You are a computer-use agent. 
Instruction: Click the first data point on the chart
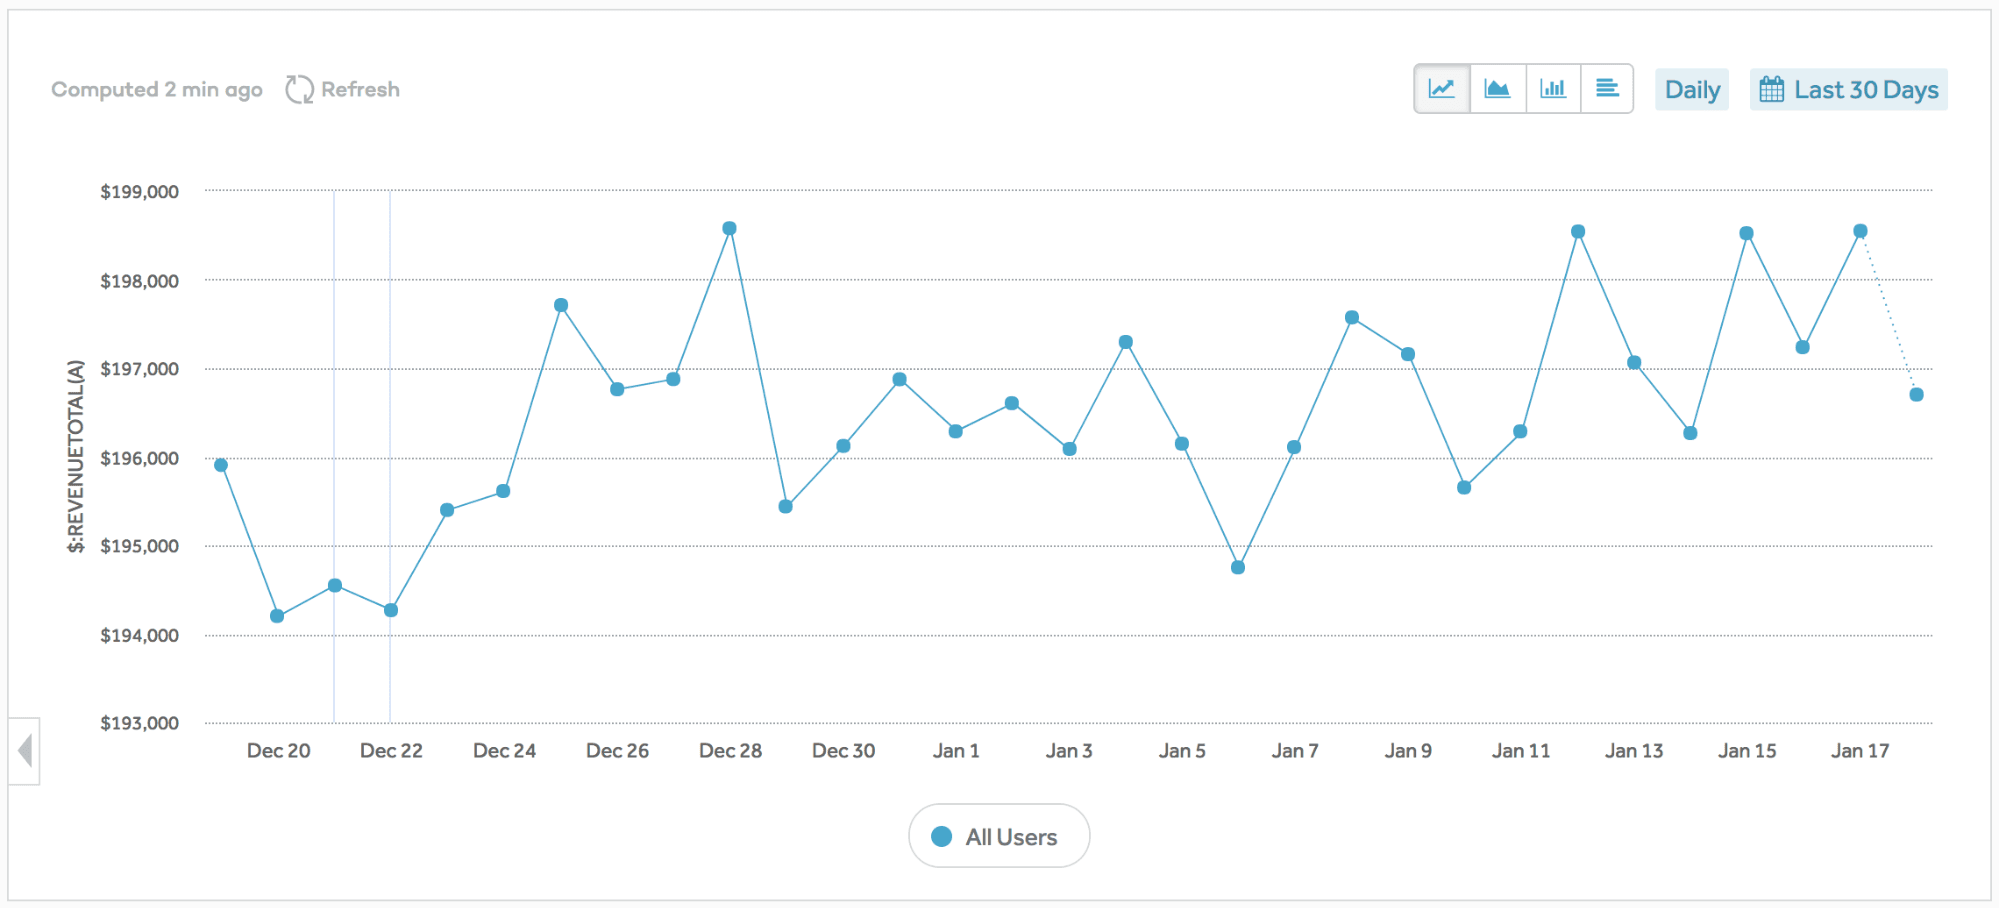point(221,465)
